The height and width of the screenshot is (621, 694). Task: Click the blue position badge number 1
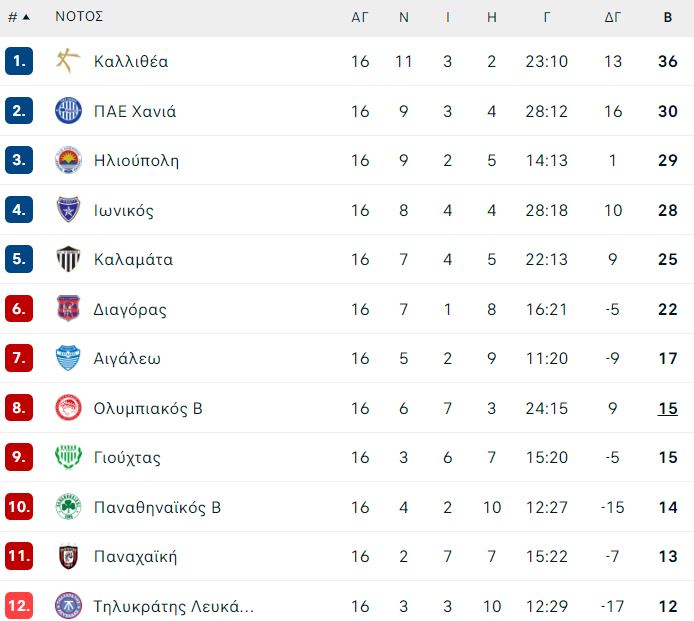(19, 61)
